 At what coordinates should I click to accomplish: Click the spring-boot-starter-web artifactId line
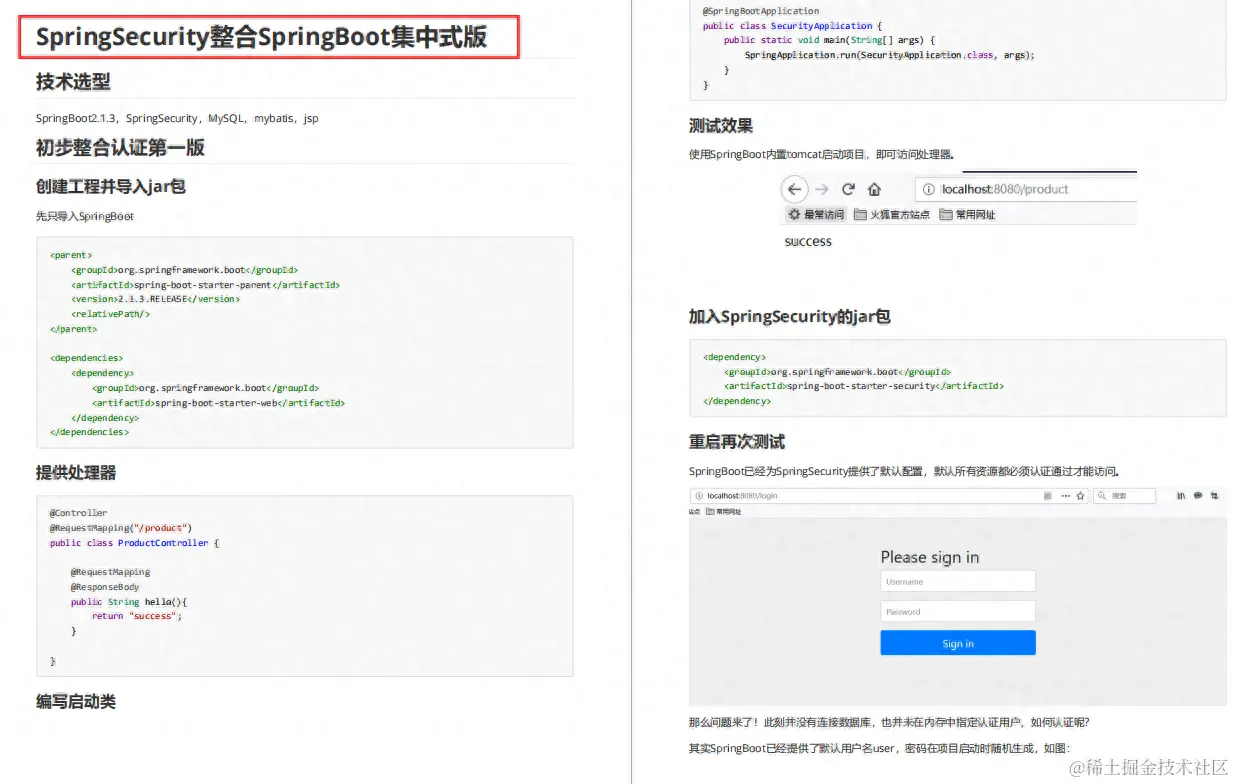click(218, 403)
